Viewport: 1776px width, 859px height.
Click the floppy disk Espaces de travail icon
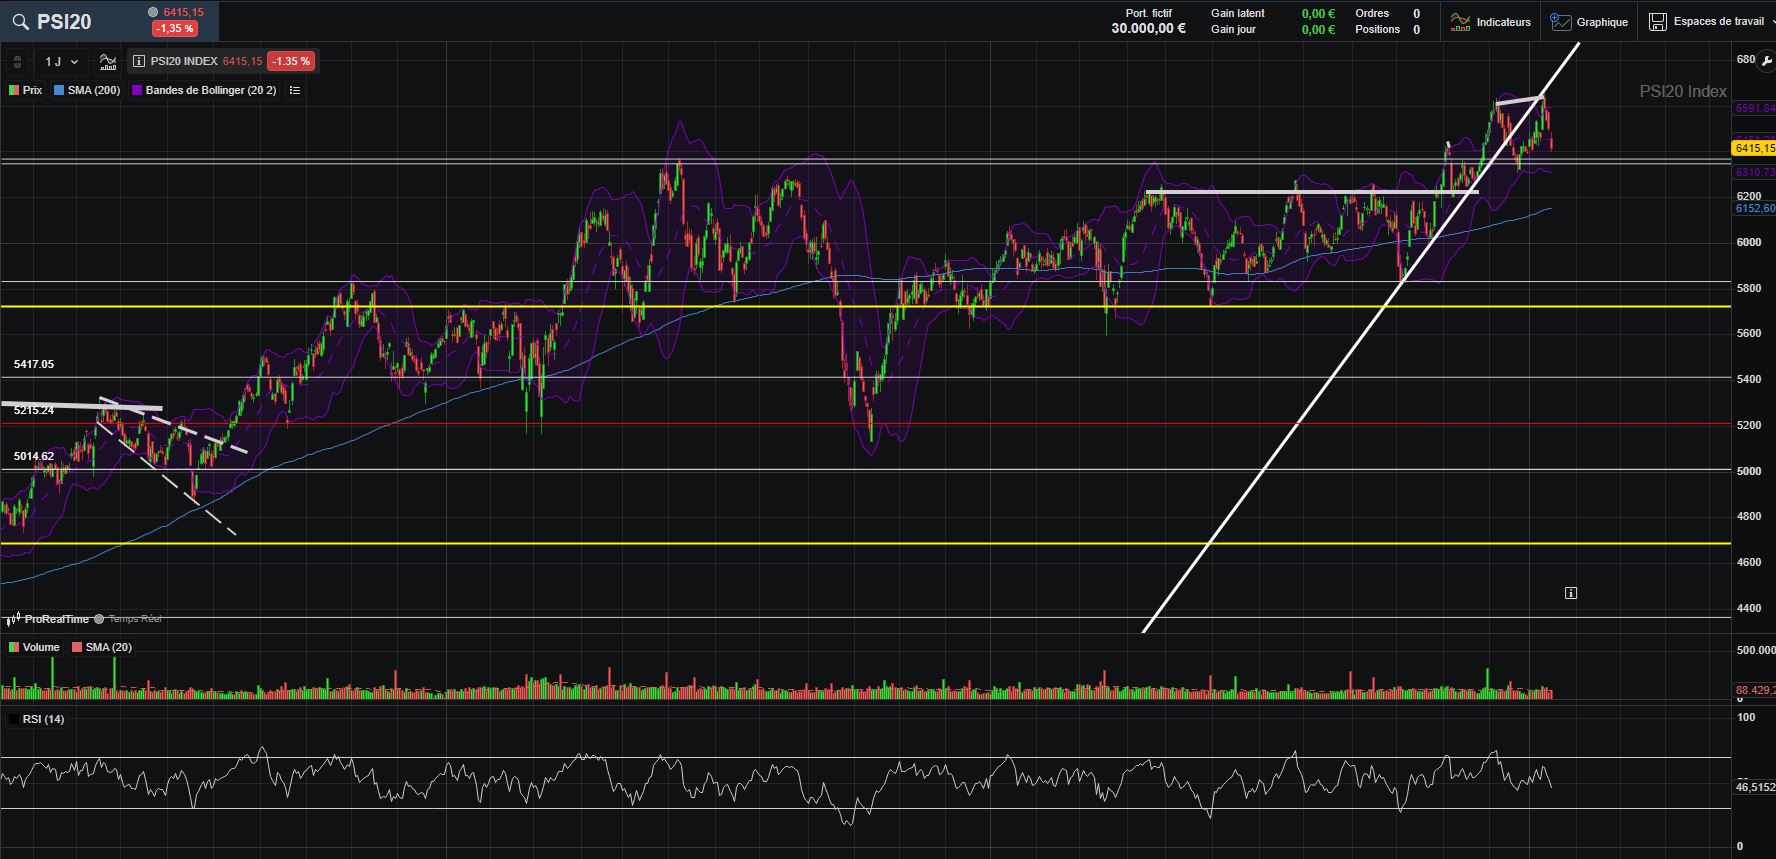tap(1658, 22)
